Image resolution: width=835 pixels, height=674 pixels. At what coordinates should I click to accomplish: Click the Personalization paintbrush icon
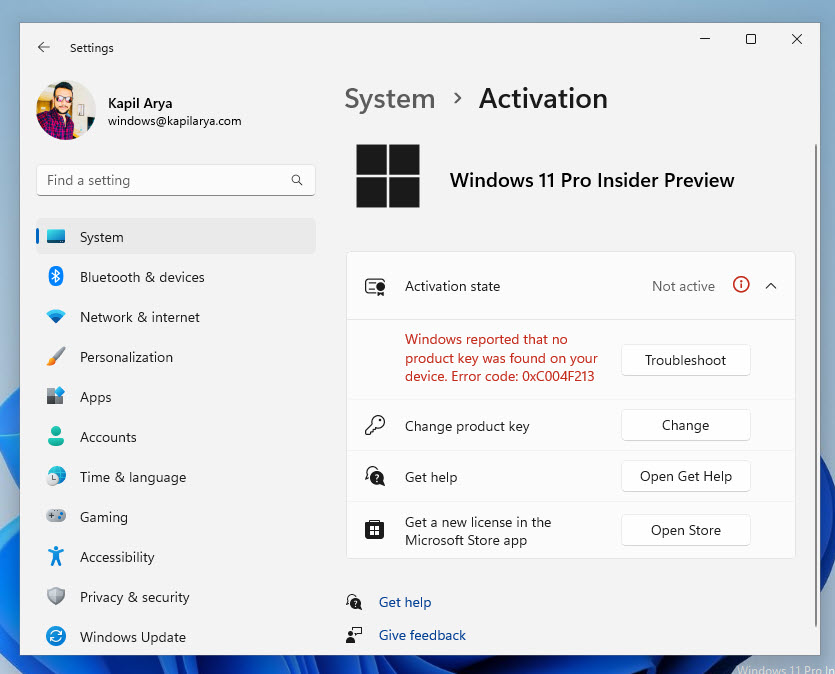(x=57, y=357)
